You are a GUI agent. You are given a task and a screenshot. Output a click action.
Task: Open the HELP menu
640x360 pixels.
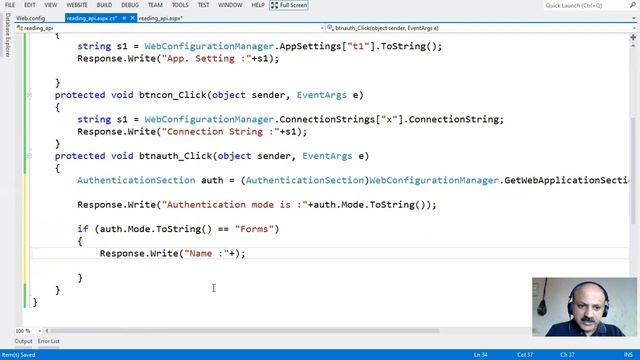coord(258,5)
